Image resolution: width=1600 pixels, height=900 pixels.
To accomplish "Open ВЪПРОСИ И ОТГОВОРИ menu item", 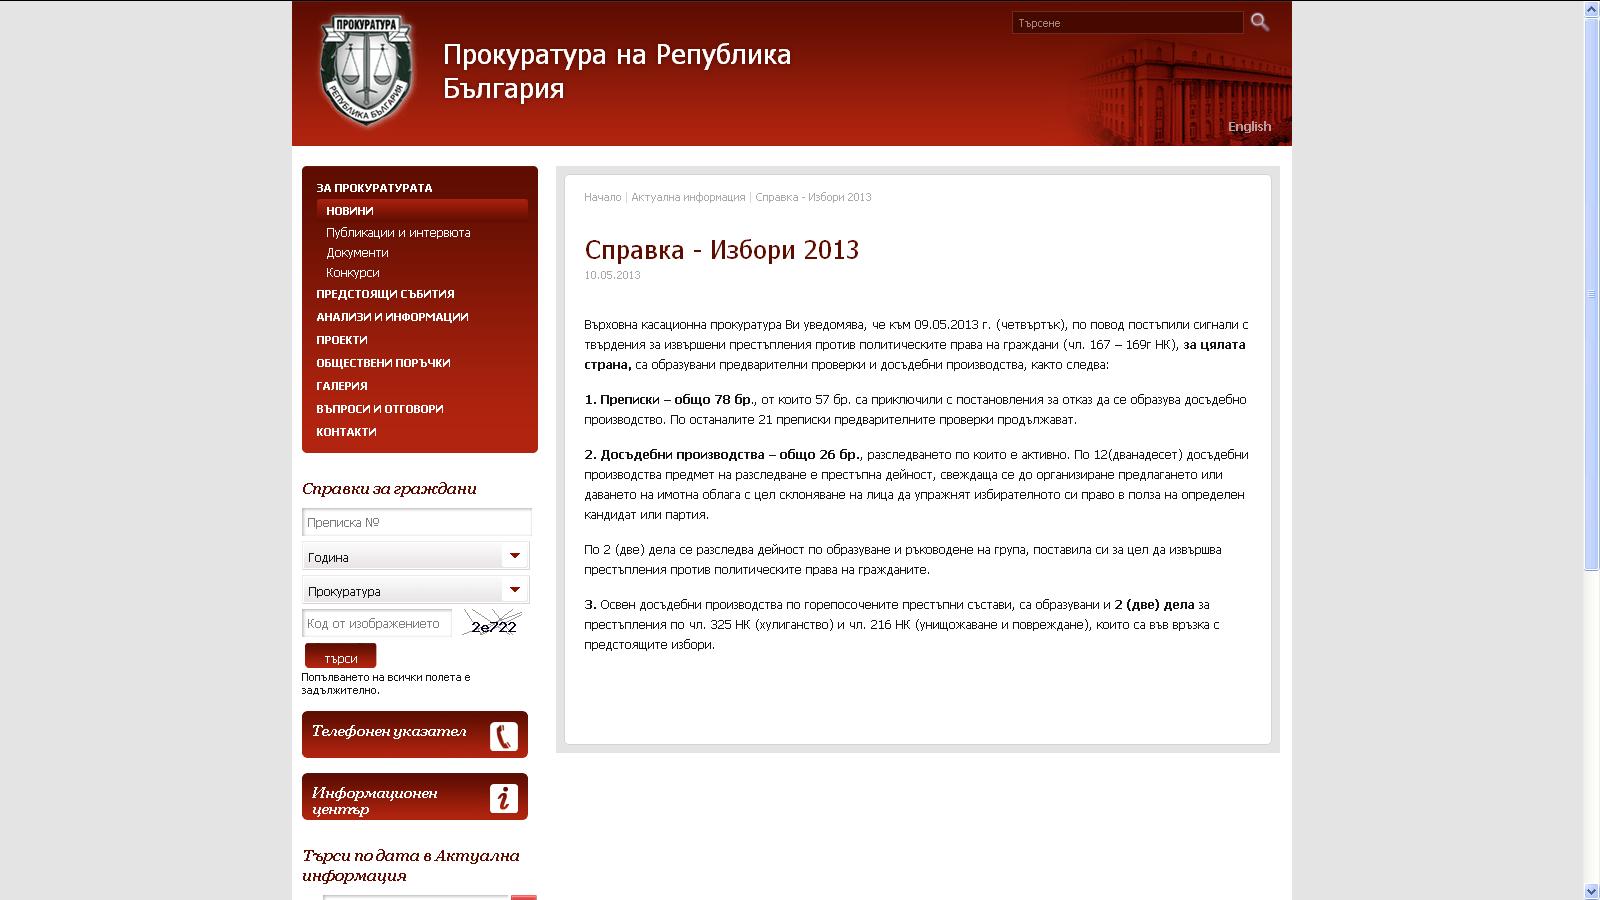I will pyautogui.click(x=379, y=409).
